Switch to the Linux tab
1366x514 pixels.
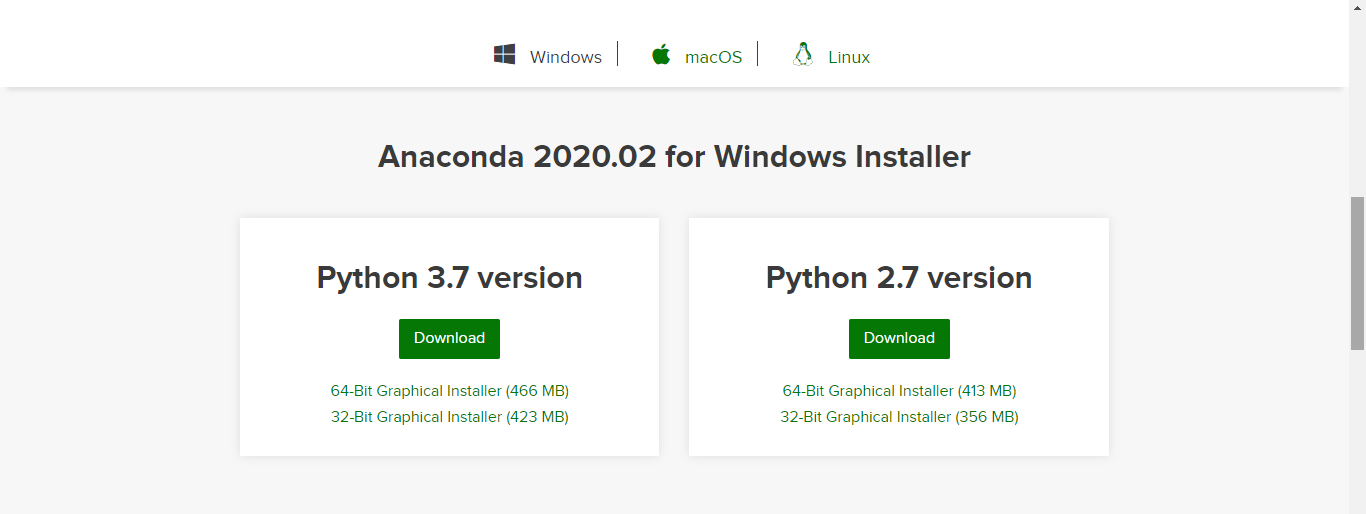[849, 57]
